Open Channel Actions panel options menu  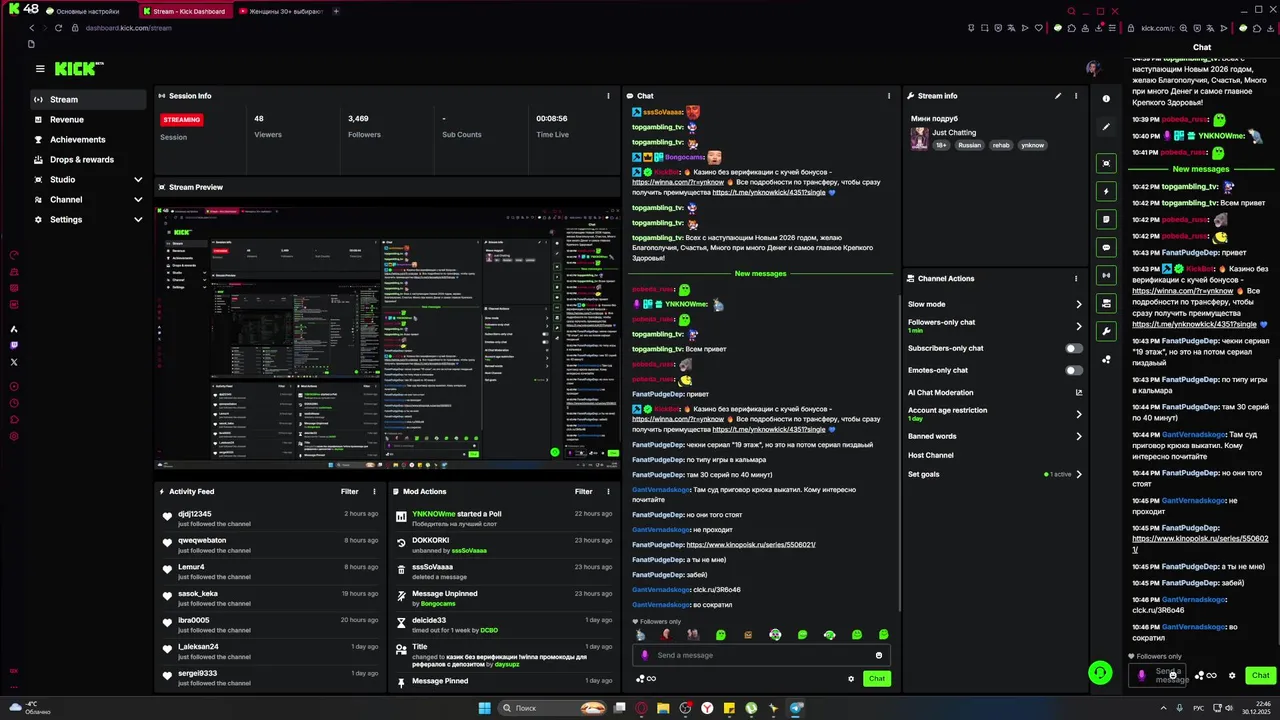pyautogui.click(x=1076, y=279)
